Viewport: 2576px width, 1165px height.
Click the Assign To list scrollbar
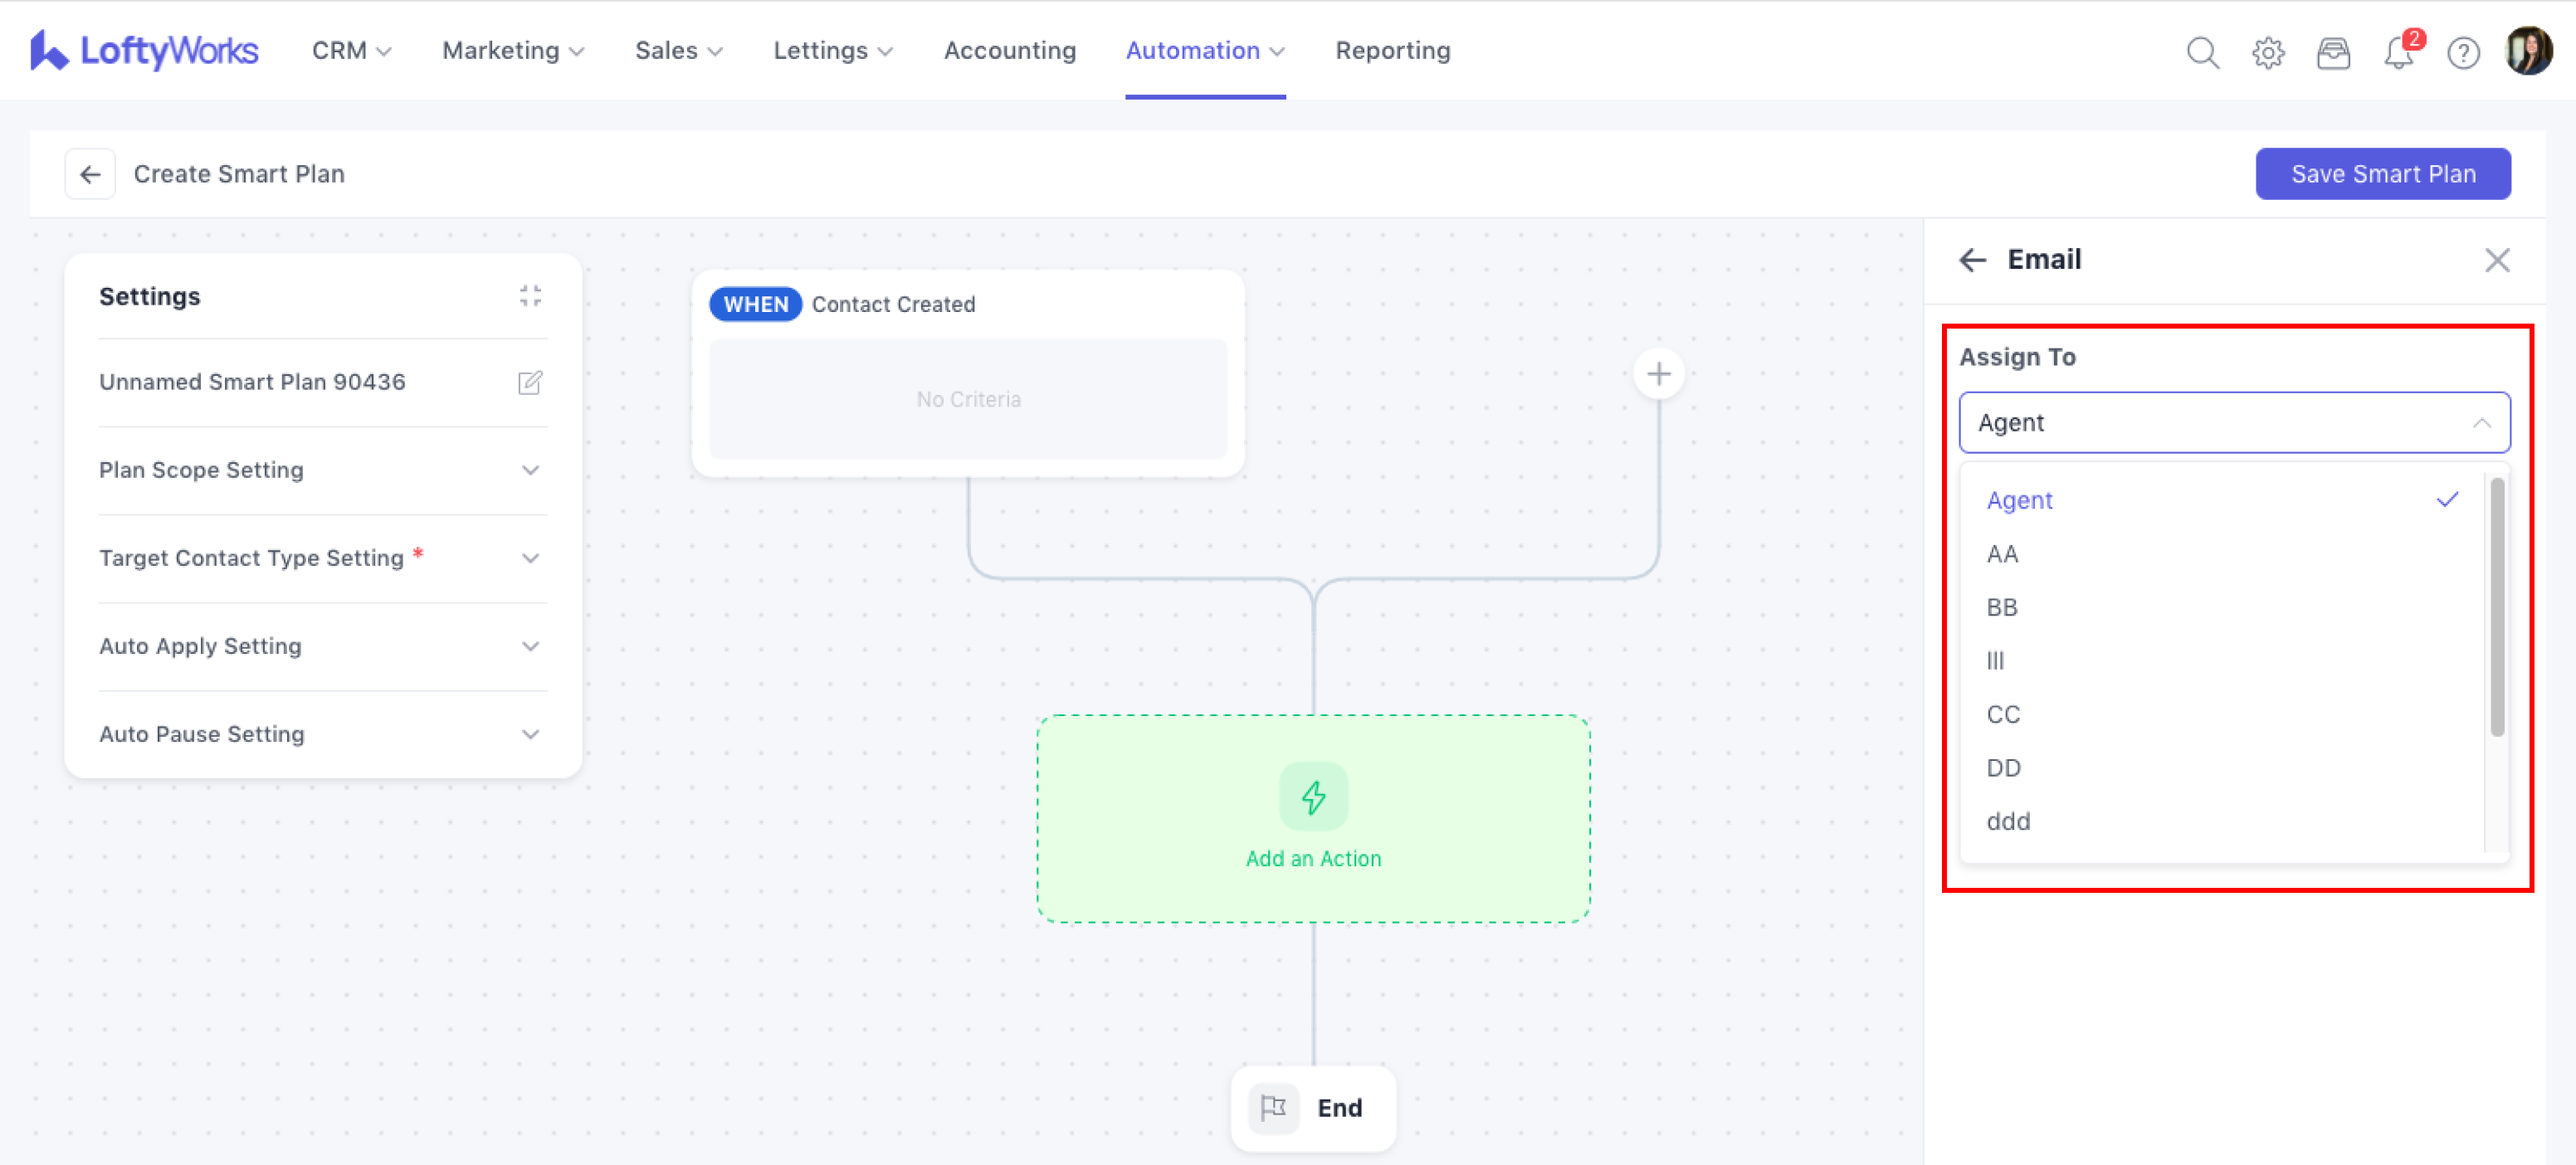coord(2496,607)
